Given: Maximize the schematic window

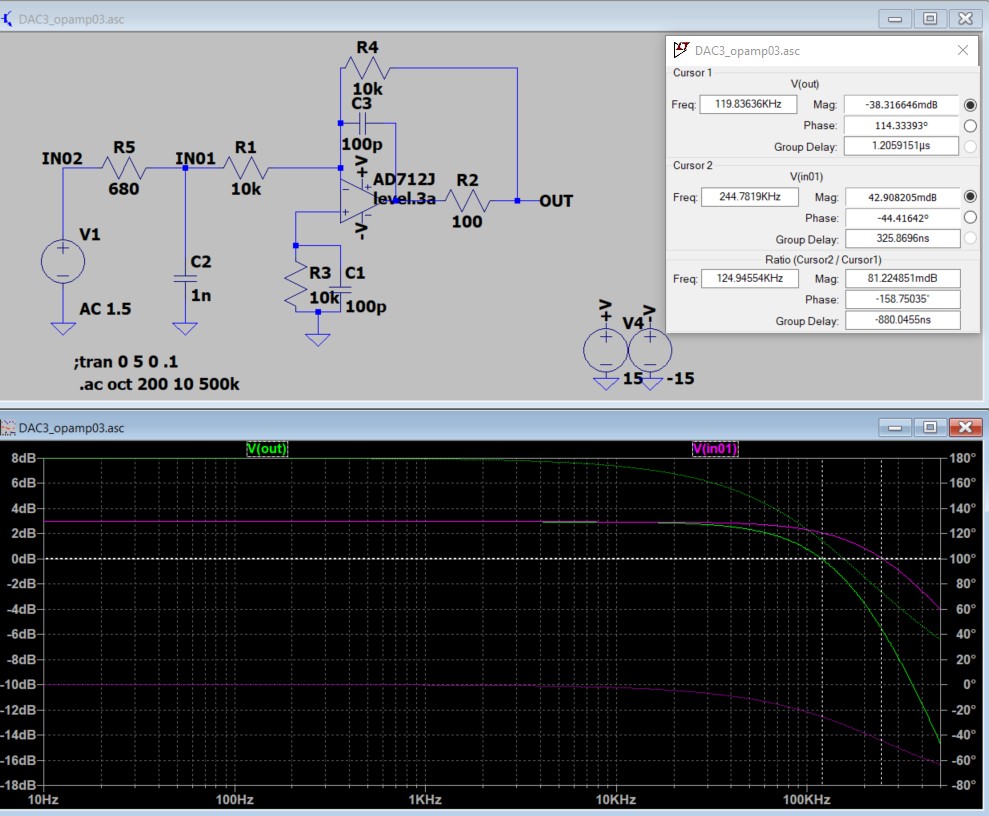Looking at the screenshot, I should [x=930, y=19].
